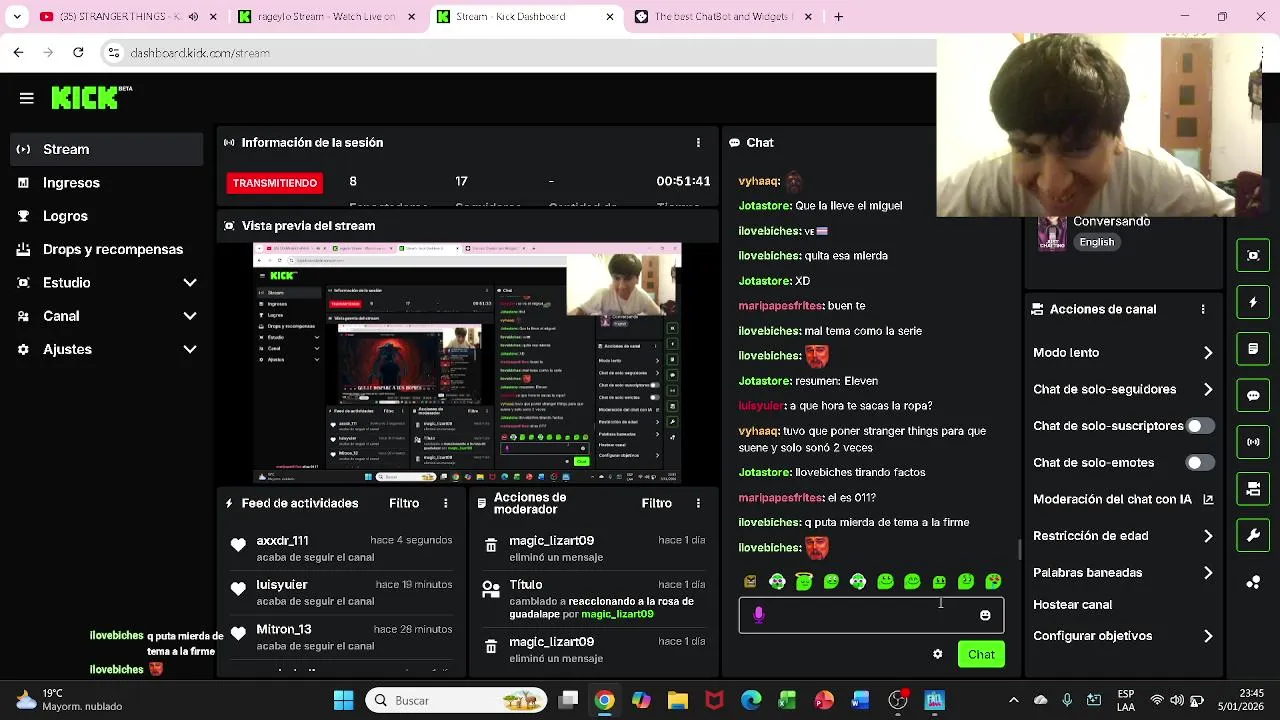Click the TRANSMITIENDO status badge
Image resolution: width=1280 pixels, height=720 pixels.
[x=275, y=183]
